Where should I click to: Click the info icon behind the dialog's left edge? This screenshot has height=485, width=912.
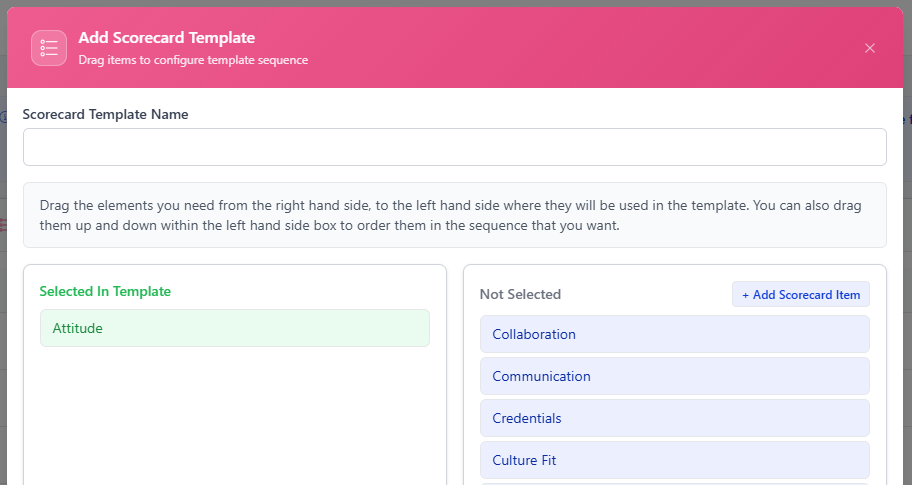point(3,117)
